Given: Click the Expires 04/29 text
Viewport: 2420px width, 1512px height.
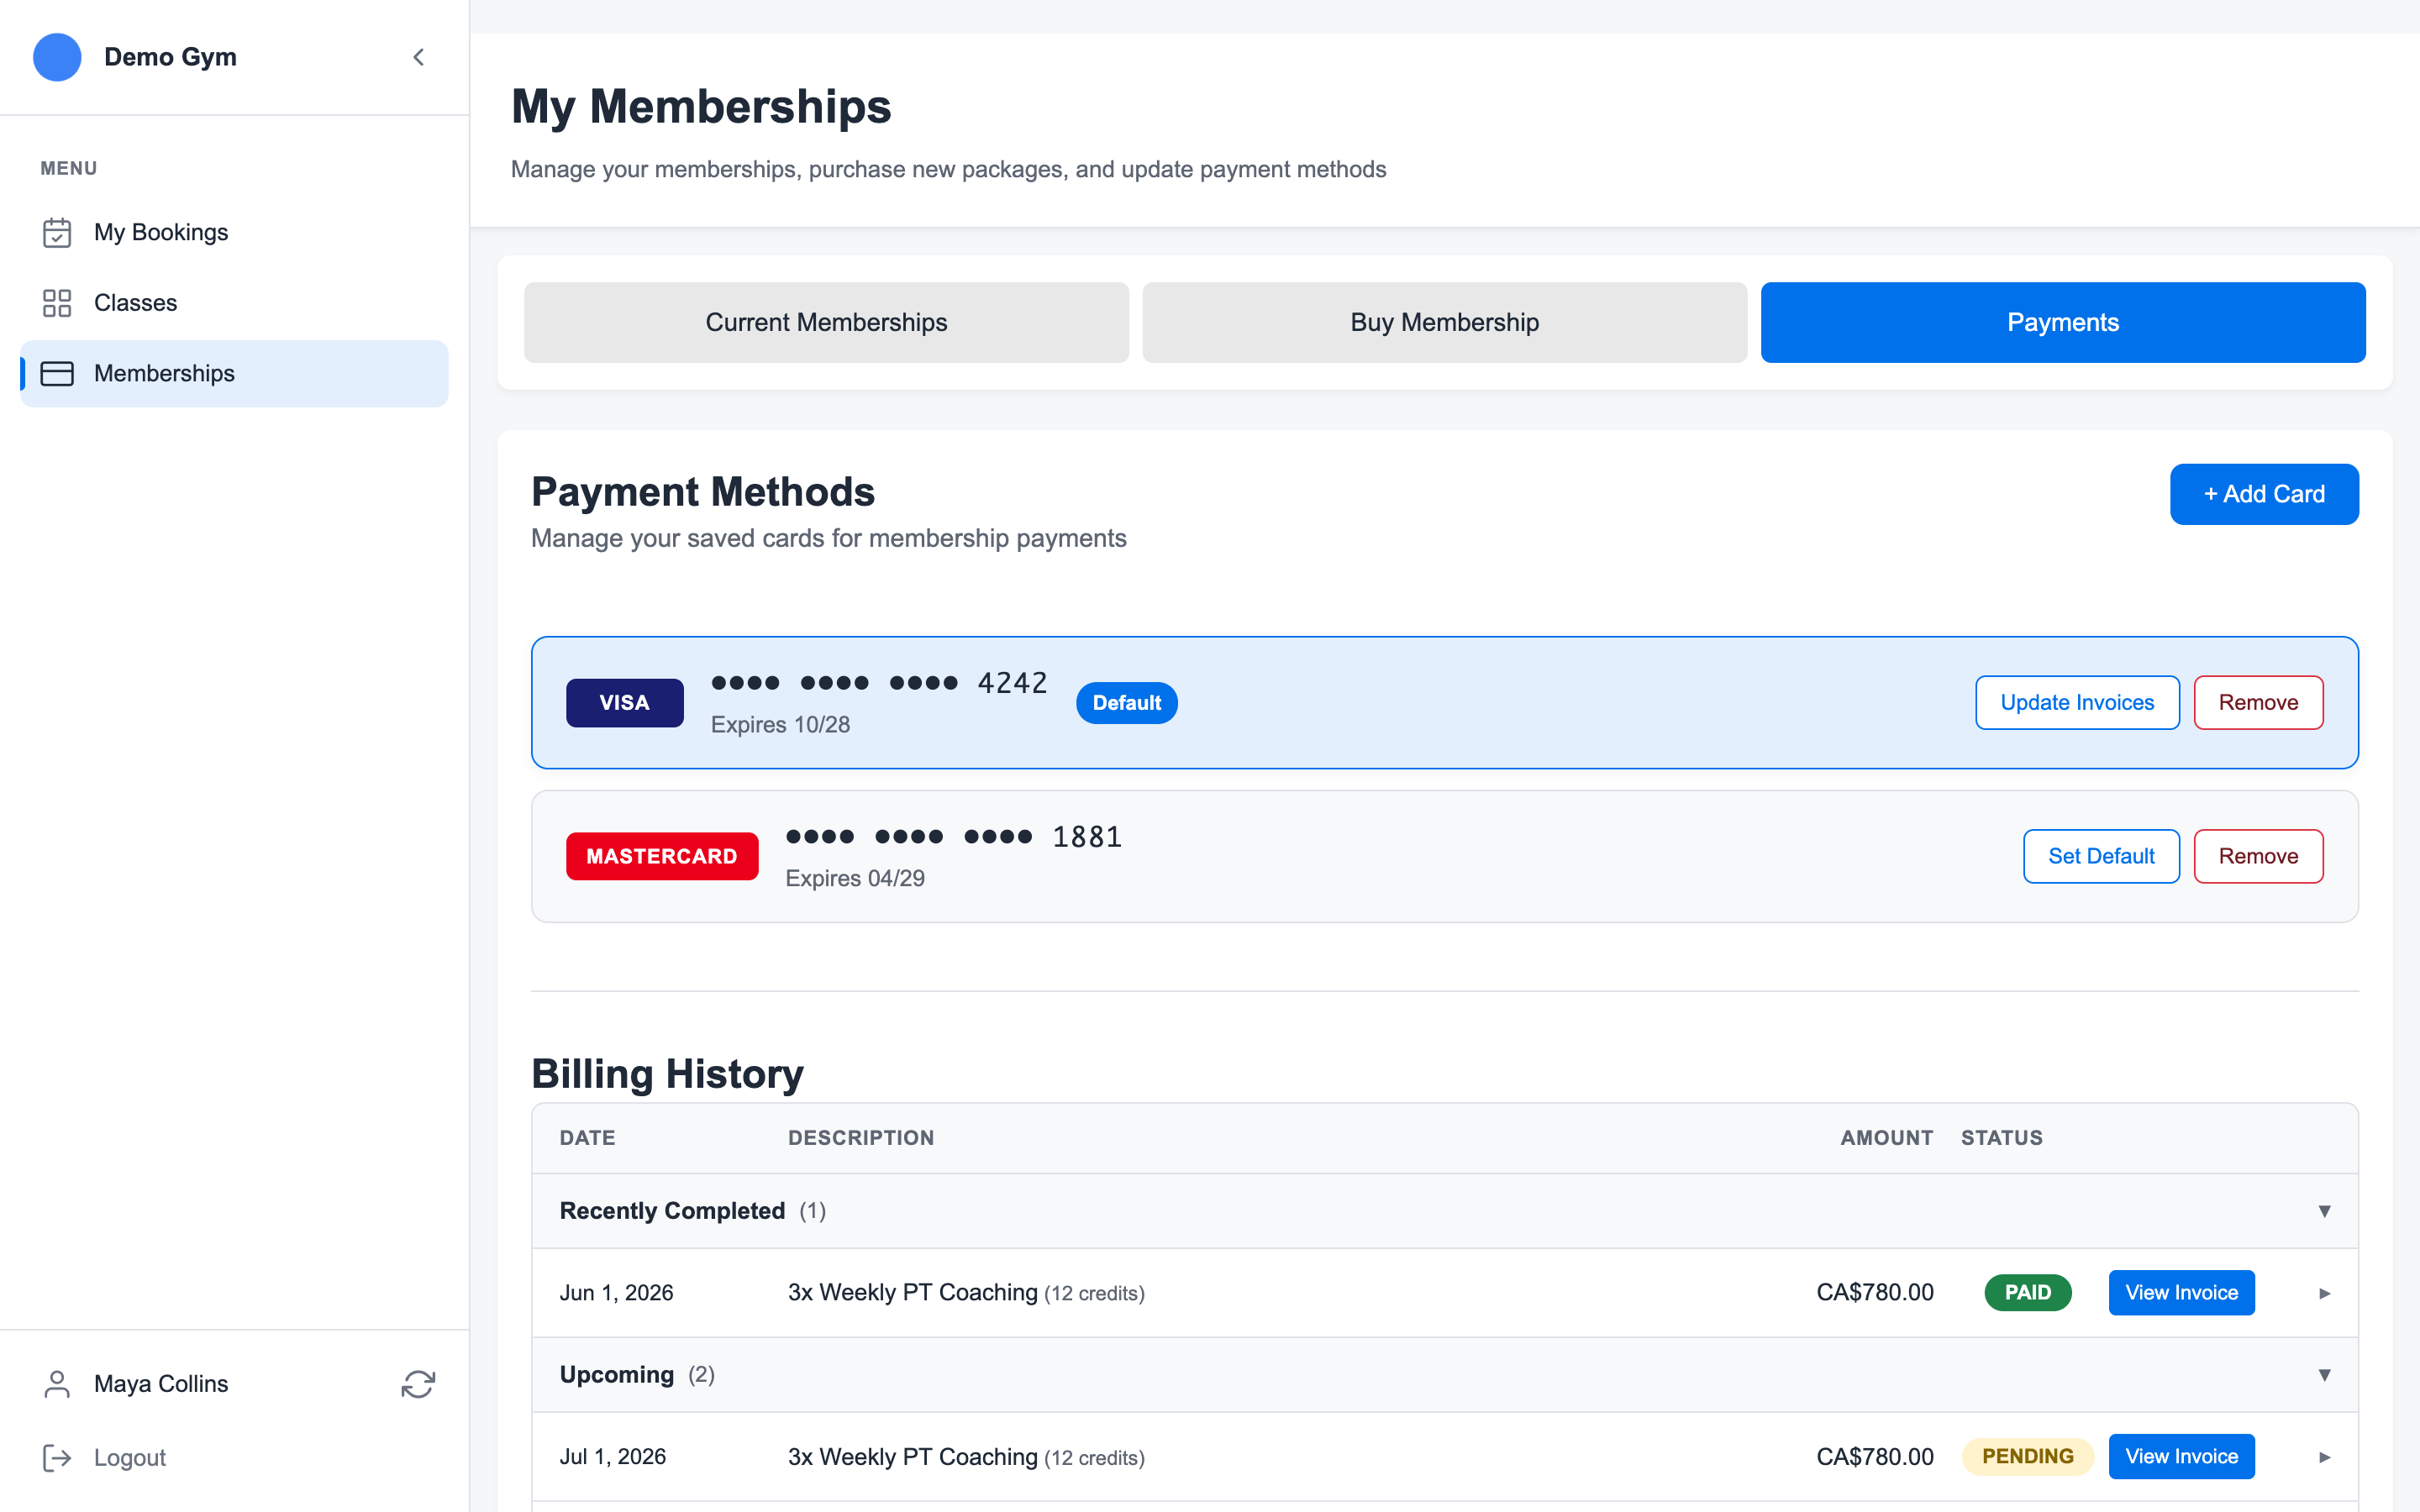Looking at the screenshot, I should coord(855,879).
